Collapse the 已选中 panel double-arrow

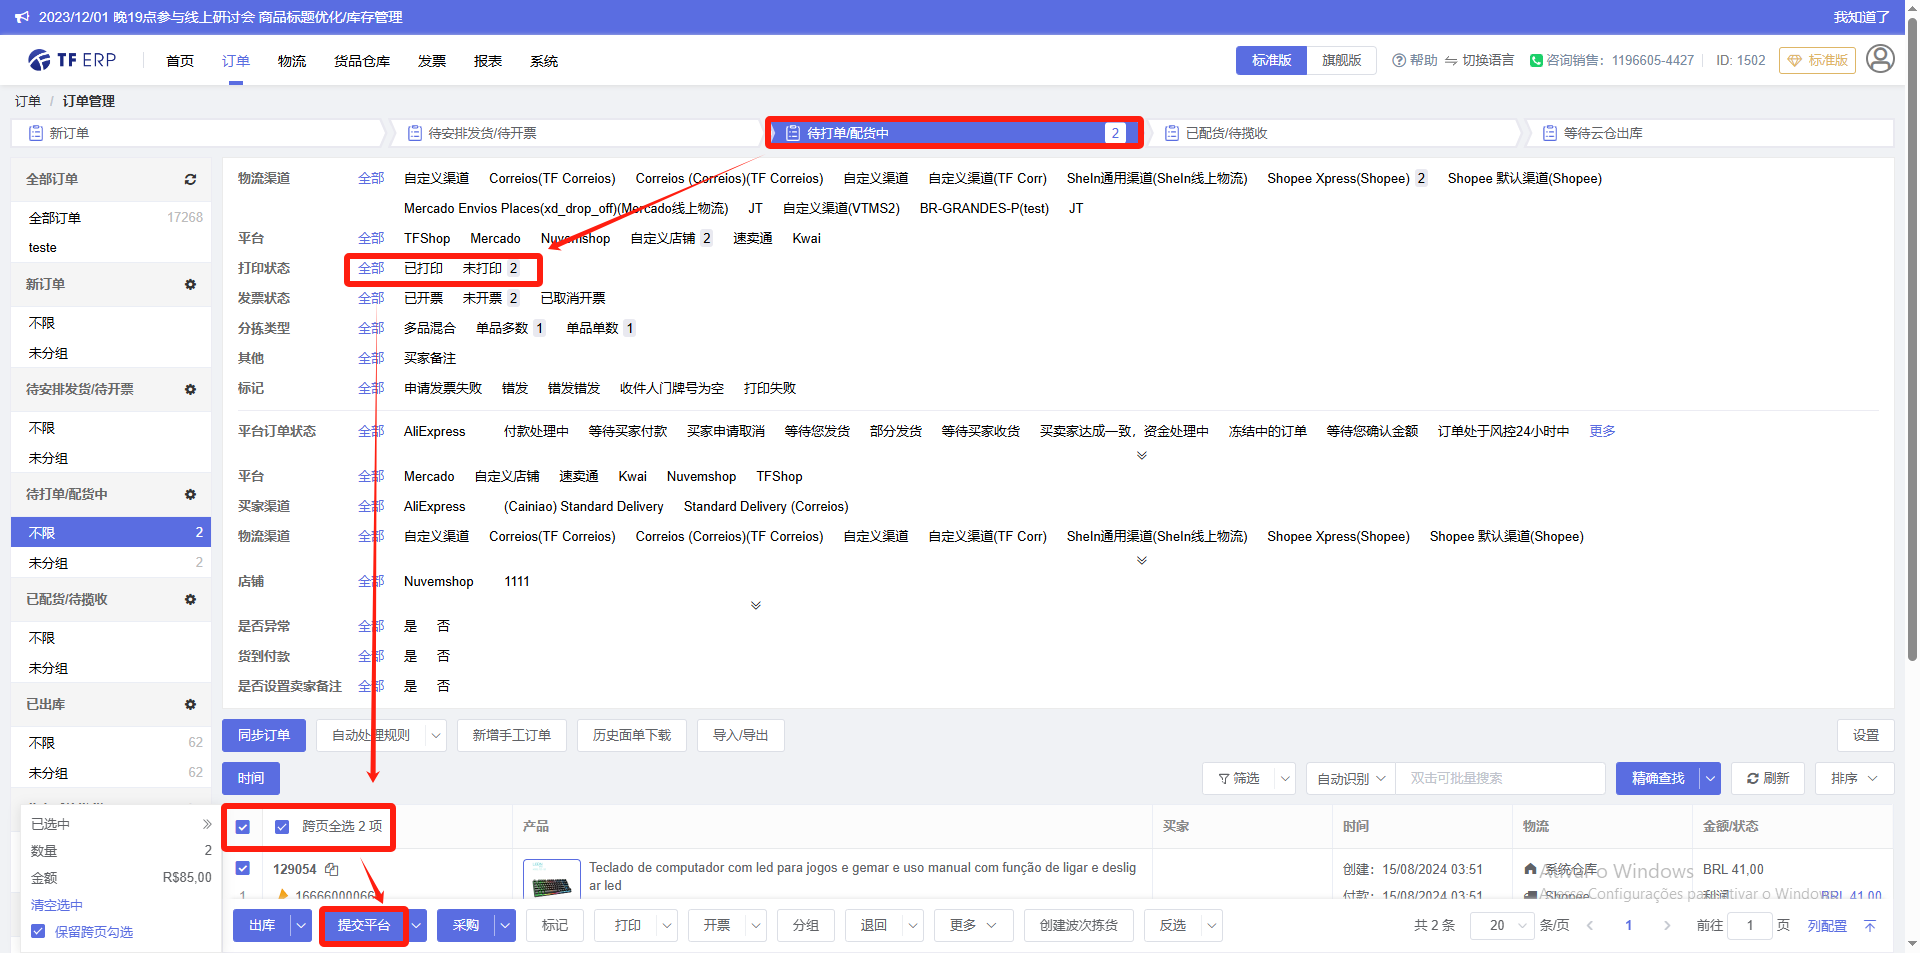207,824
